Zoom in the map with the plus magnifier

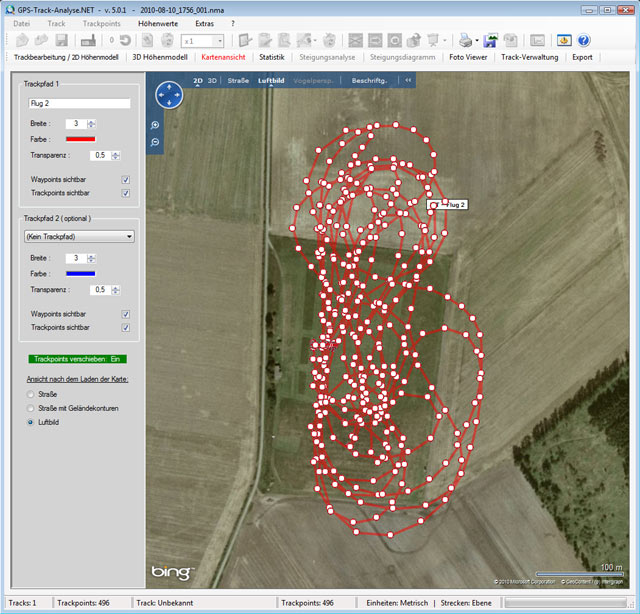[155, 125]
